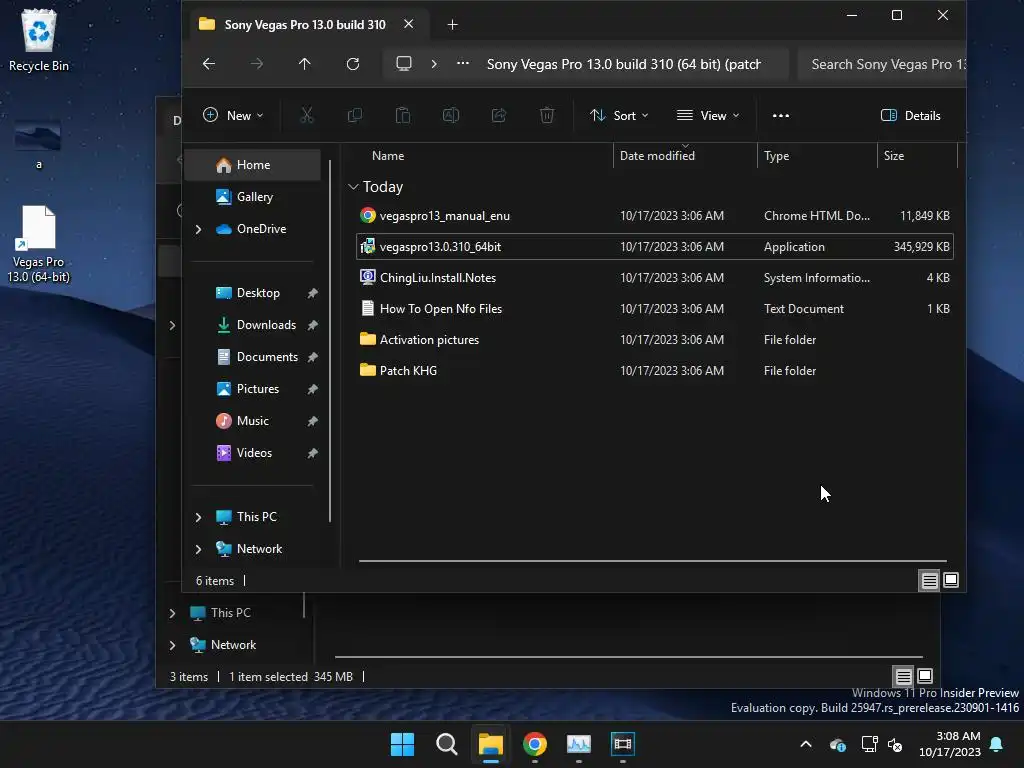Select the Recycle Bin desktop icon
The height and width of the screenshot is (768, 1024).
(x=39, y=41)
